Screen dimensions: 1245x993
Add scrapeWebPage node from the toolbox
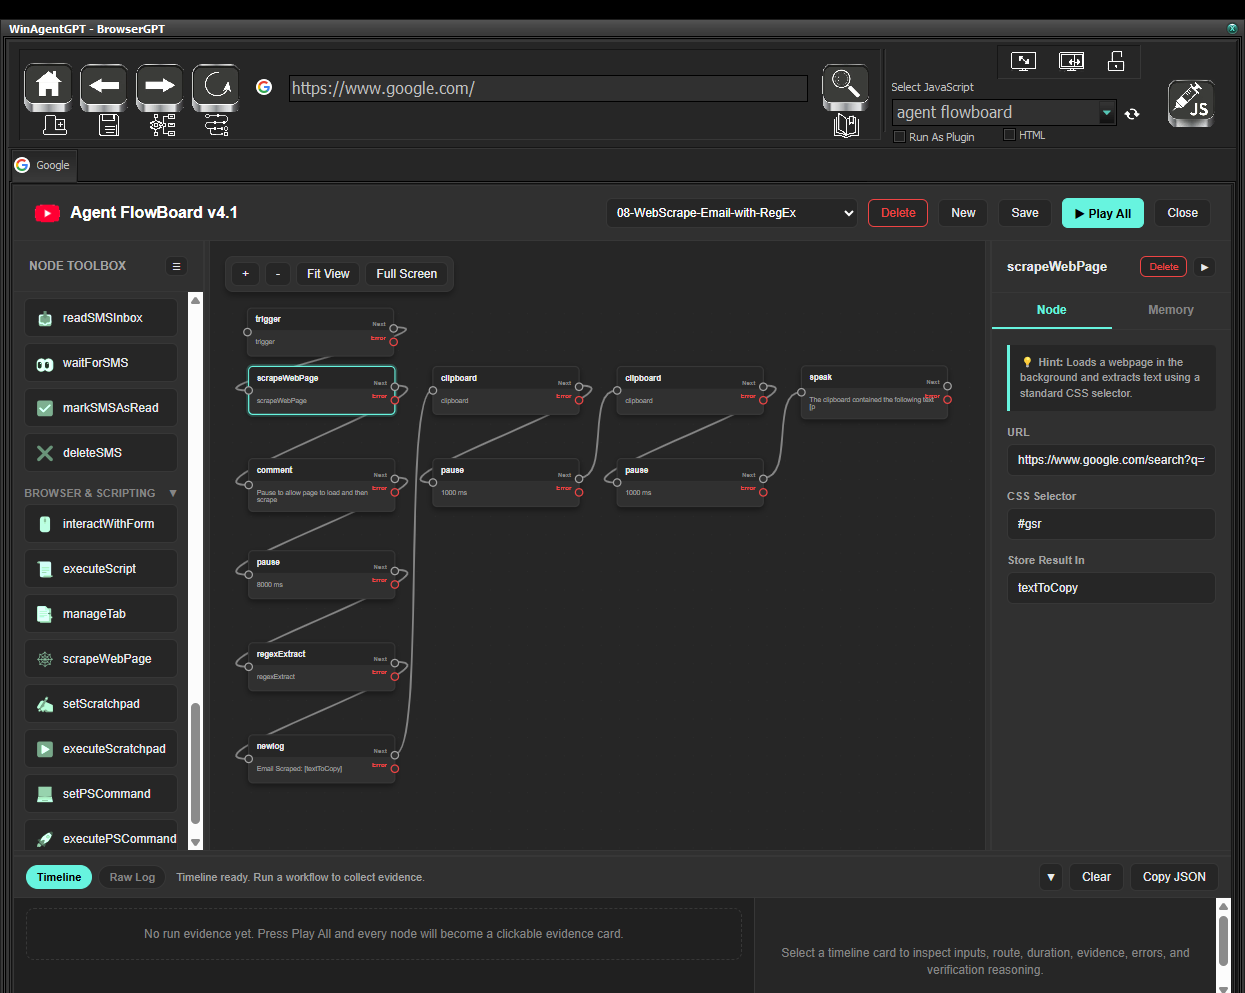coord(101,659)
